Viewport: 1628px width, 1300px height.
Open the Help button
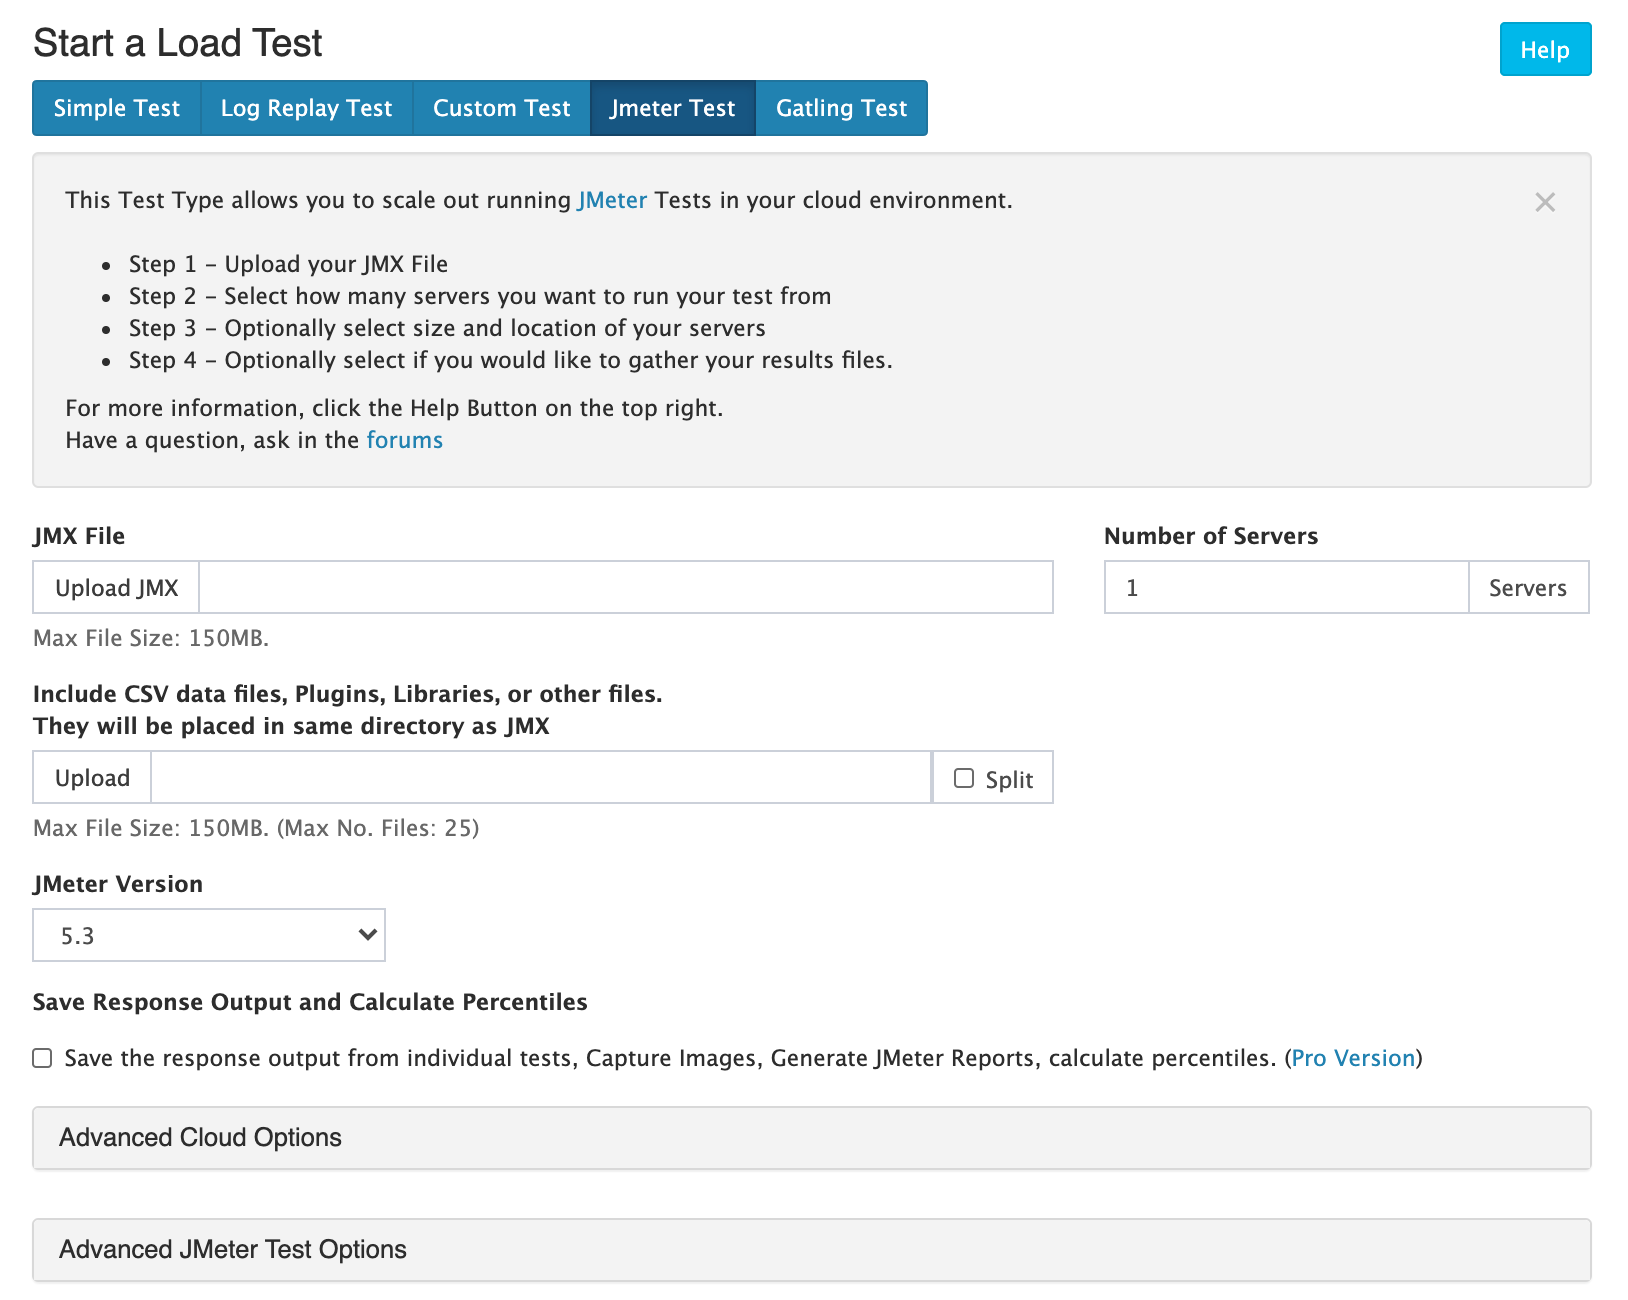pos(1545,49)
